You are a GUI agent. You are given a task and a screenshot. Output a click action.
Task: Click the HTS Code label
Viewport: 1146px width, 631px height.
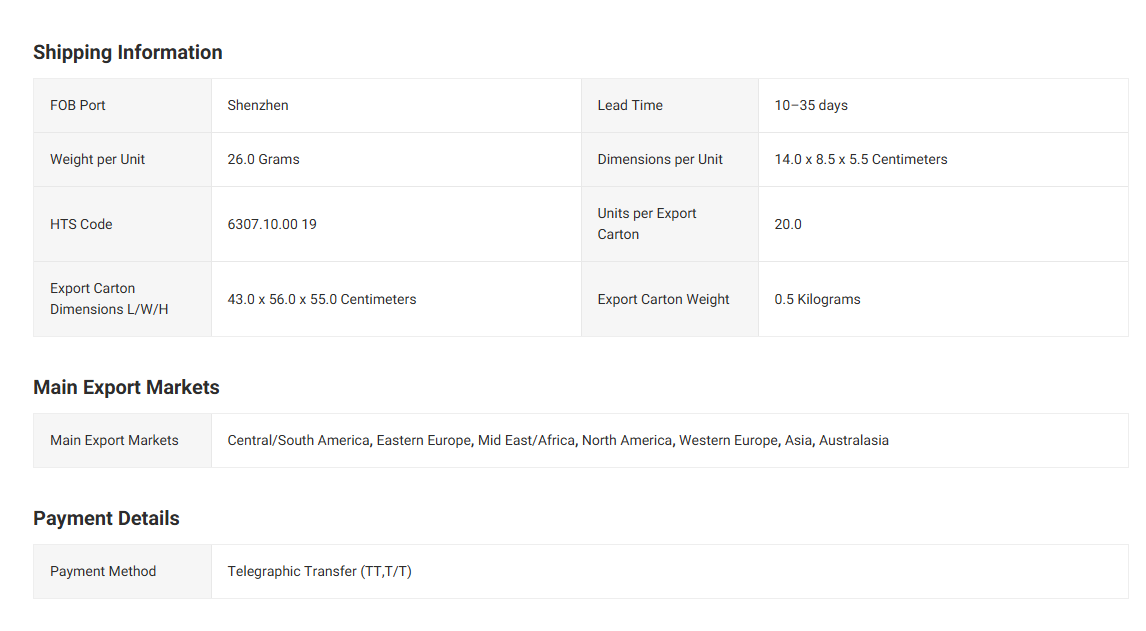coord(81,224)
